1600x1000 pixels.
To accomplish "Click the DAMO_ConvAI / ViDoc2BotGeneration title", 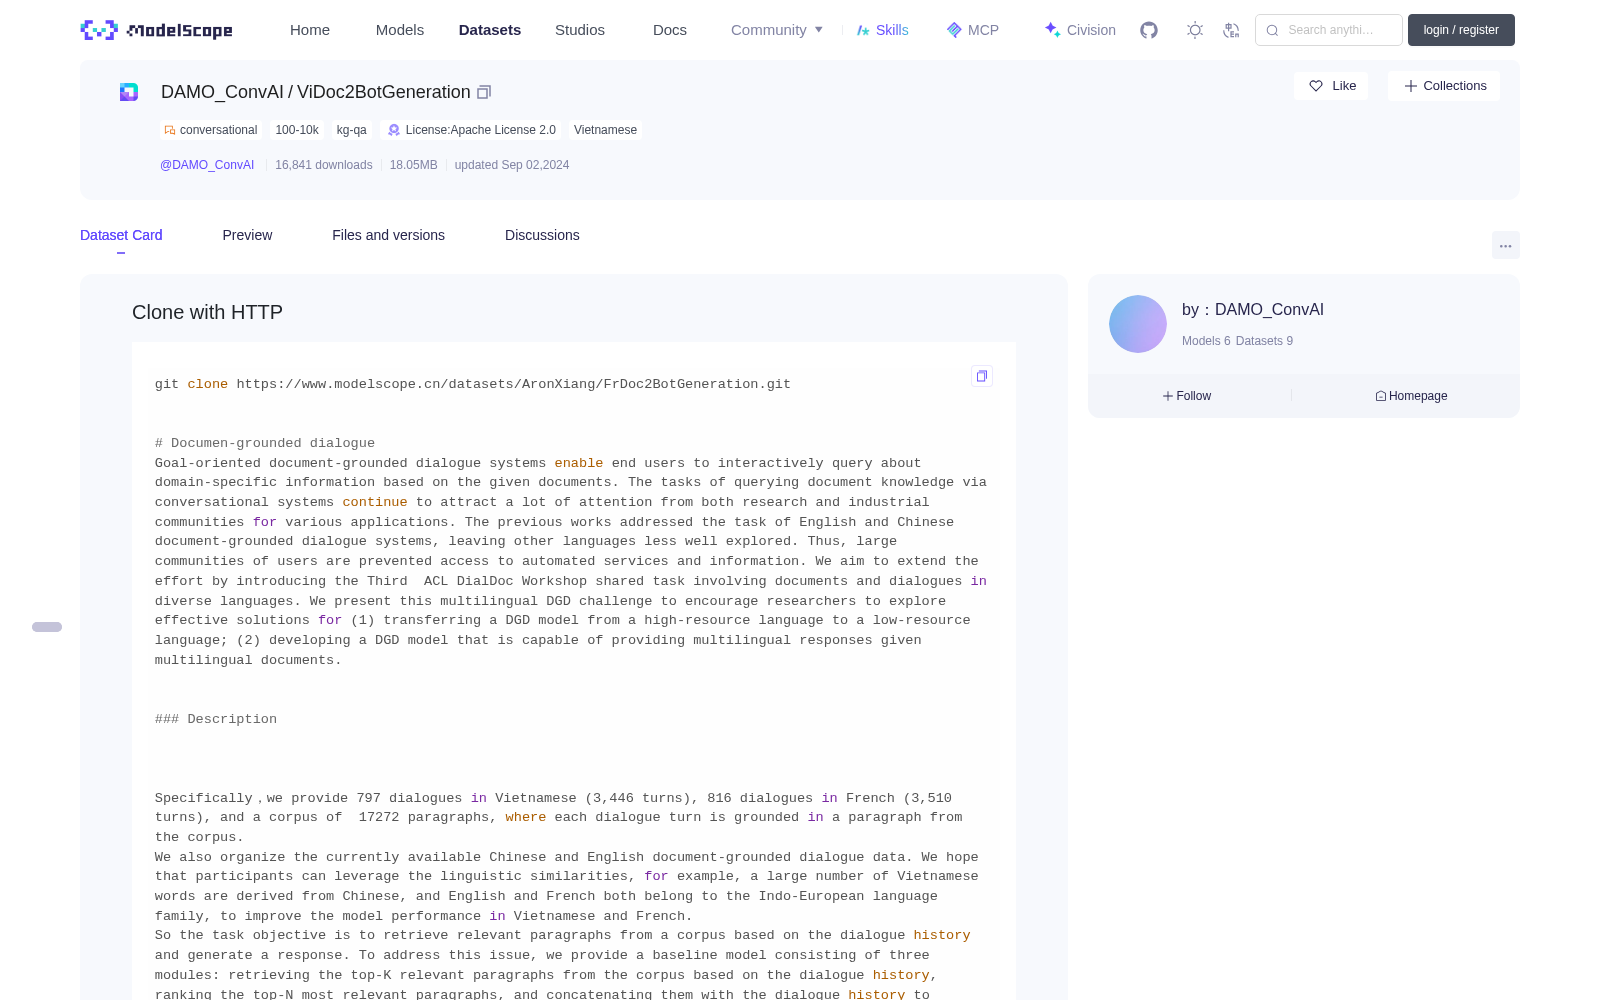I will pyautogui.click(x=316, y=92).
